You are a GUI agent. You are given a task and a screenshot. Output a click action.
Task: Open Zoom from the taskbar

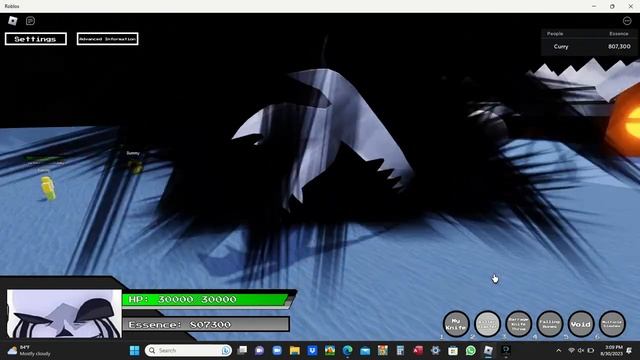click(277, 350)
